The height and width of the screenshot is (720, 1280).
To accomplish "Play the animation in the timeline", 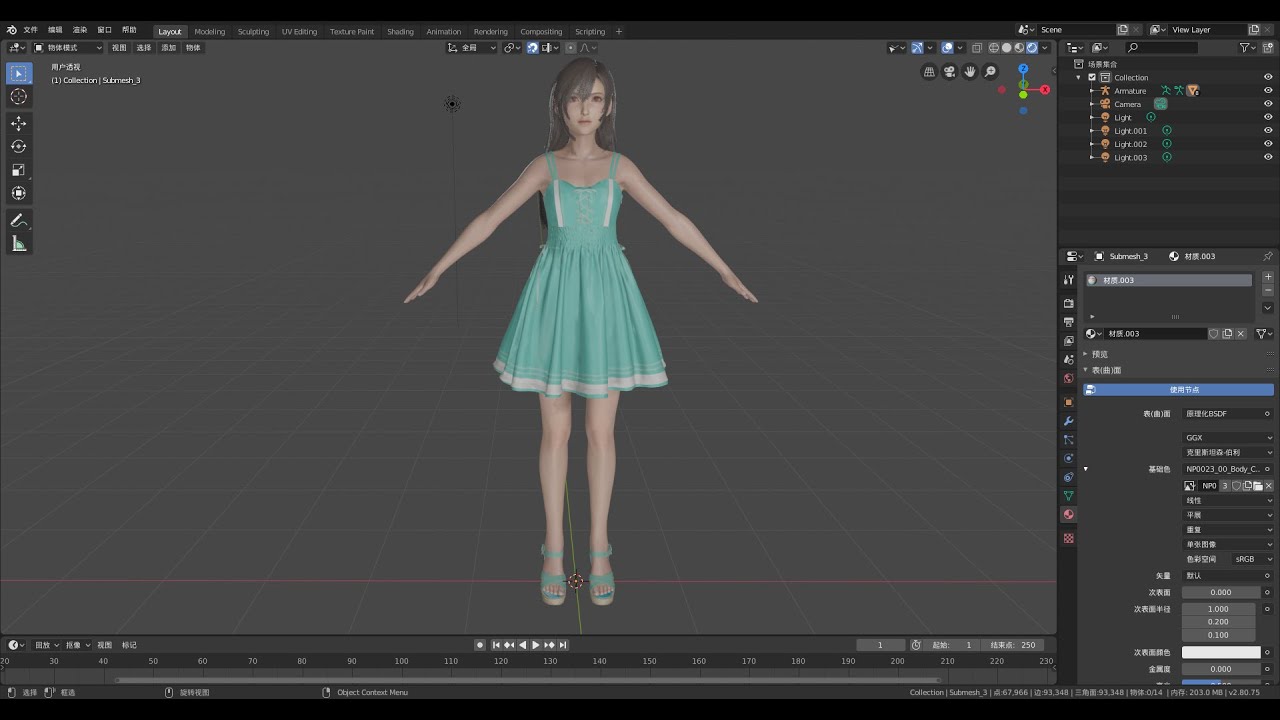I will (536, 645).
